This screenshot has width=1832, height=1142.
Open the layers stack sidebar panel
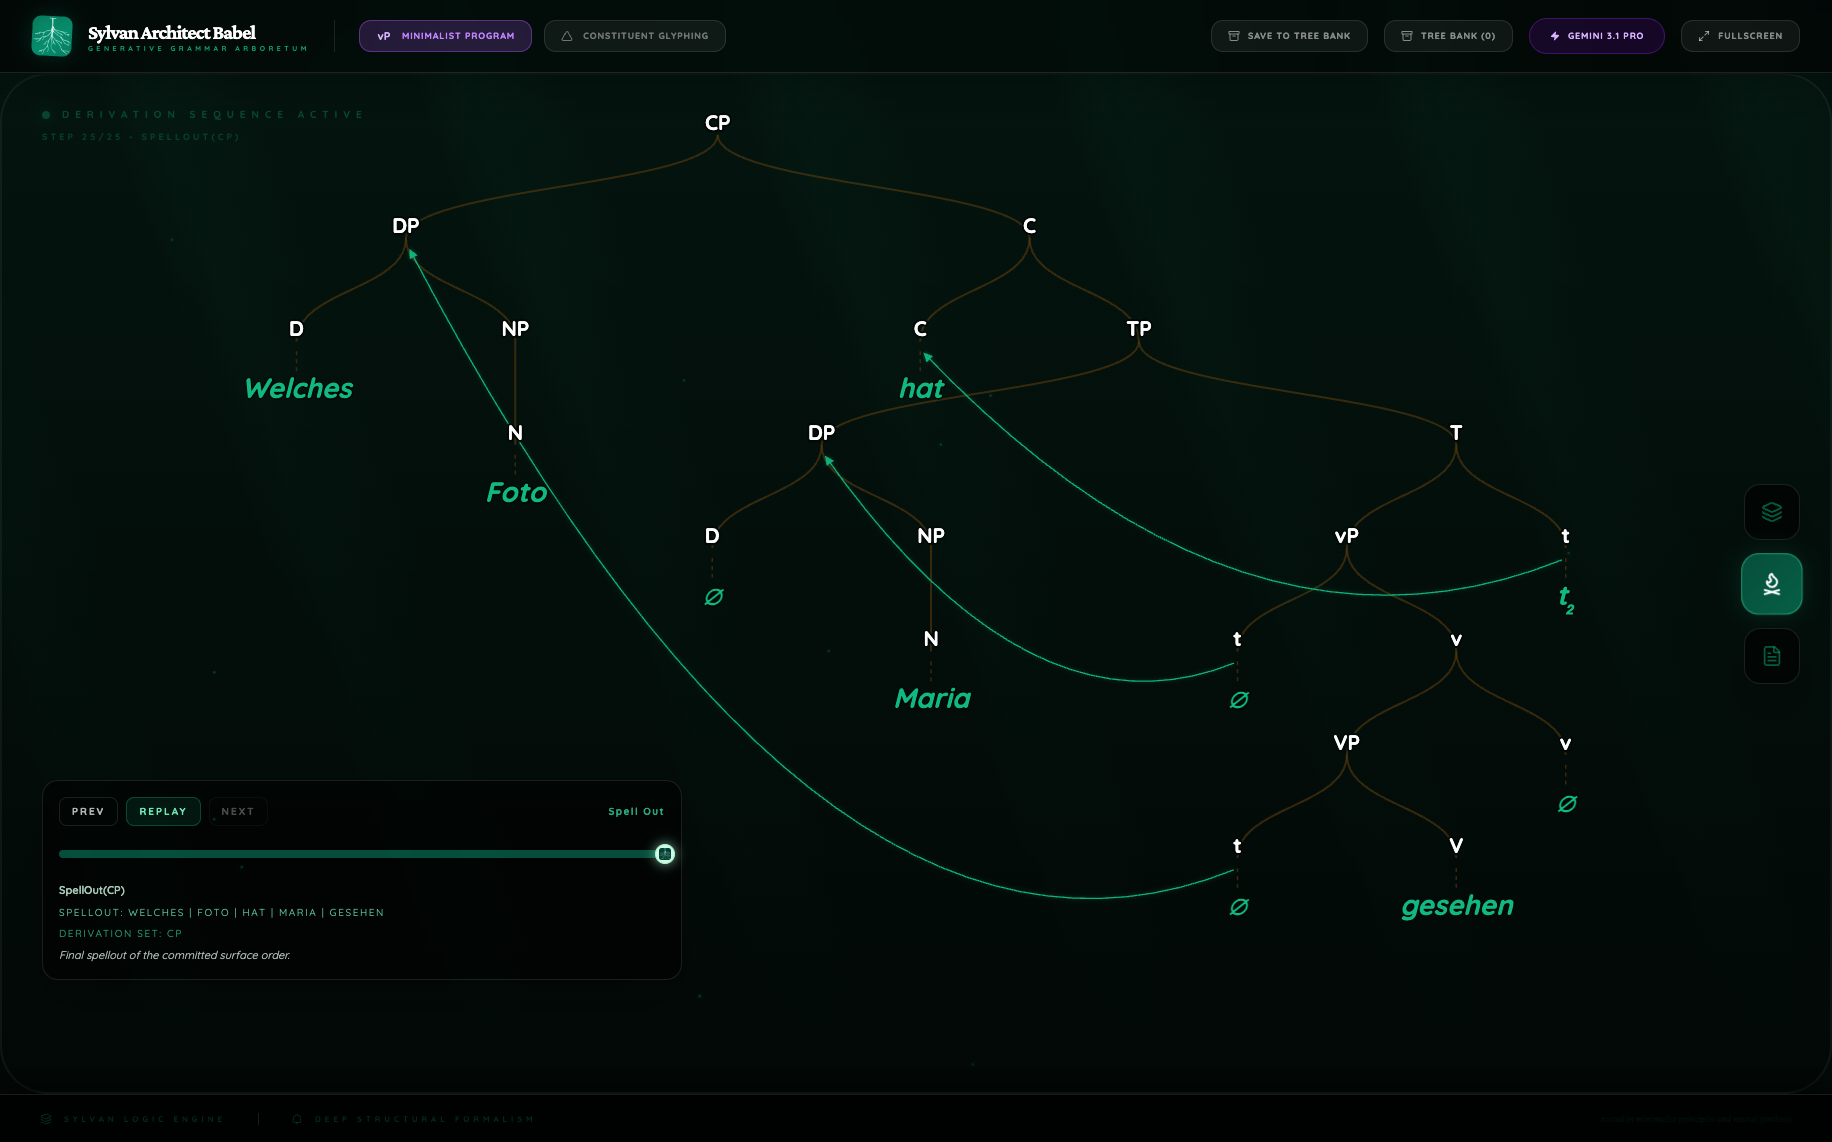point(1771,512)
